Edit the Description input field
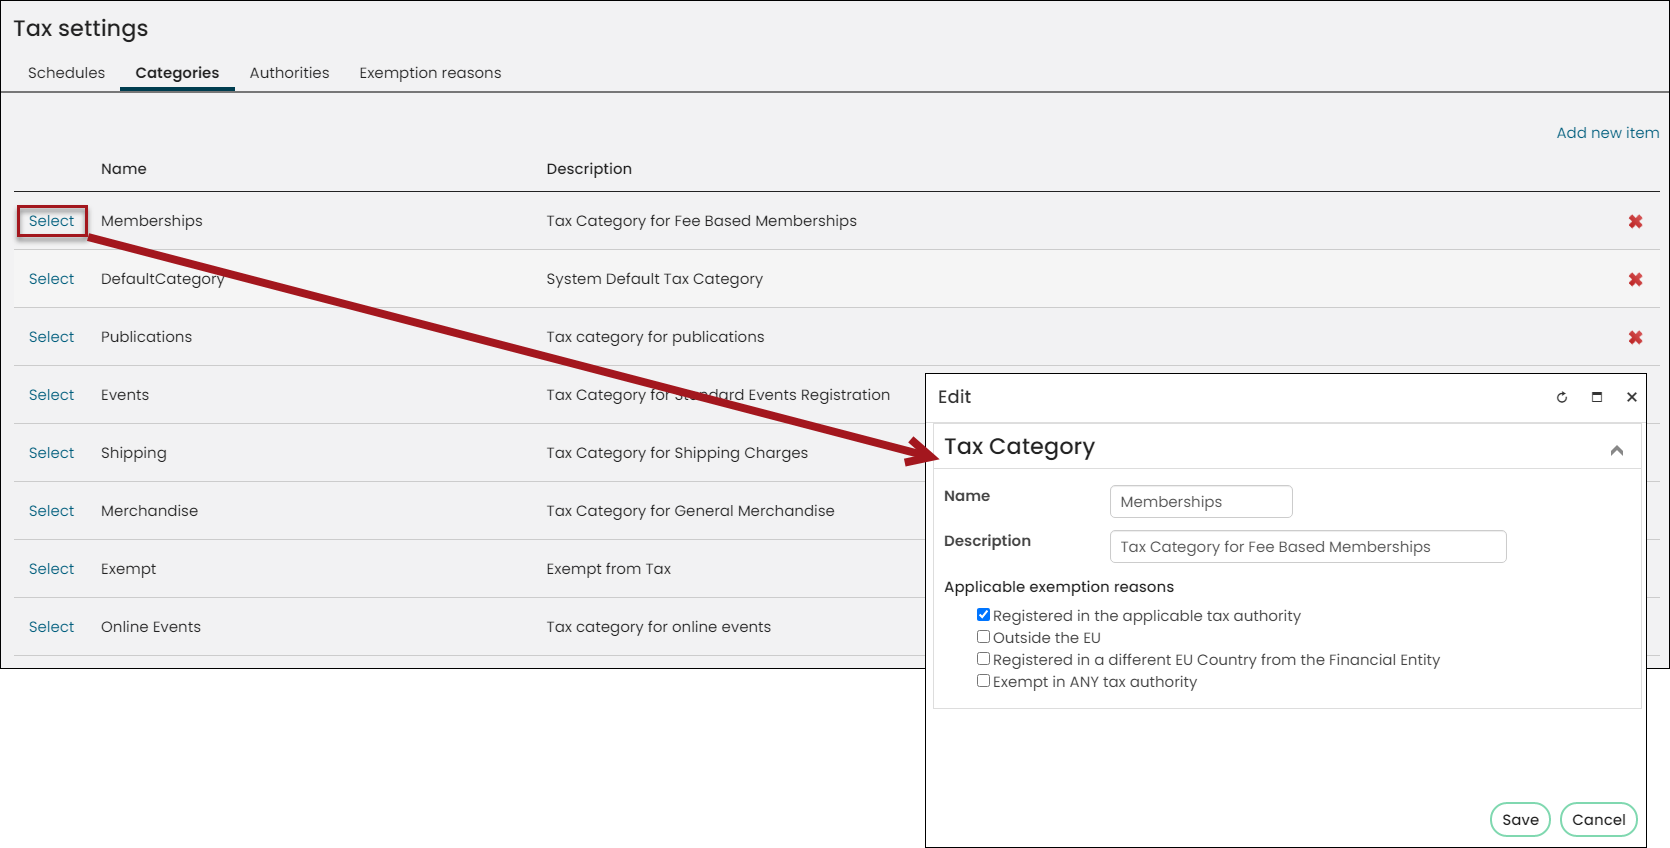Screen dimensions: 1670x848 tap(1308, 547)
